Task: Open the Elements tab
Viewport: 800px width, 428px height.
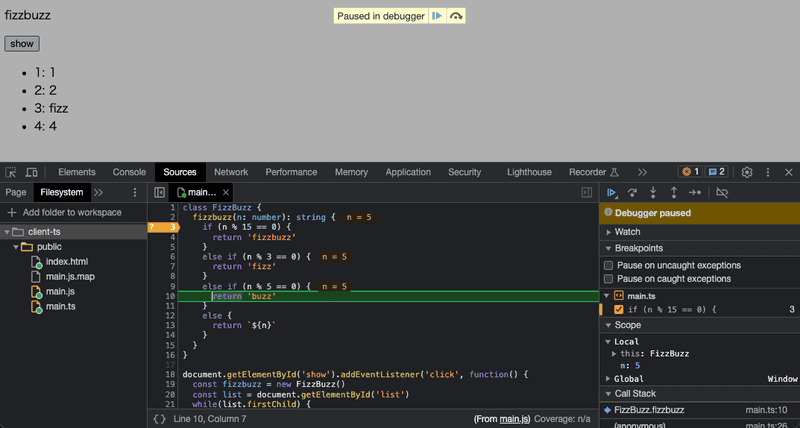Action: coord(77,172)
